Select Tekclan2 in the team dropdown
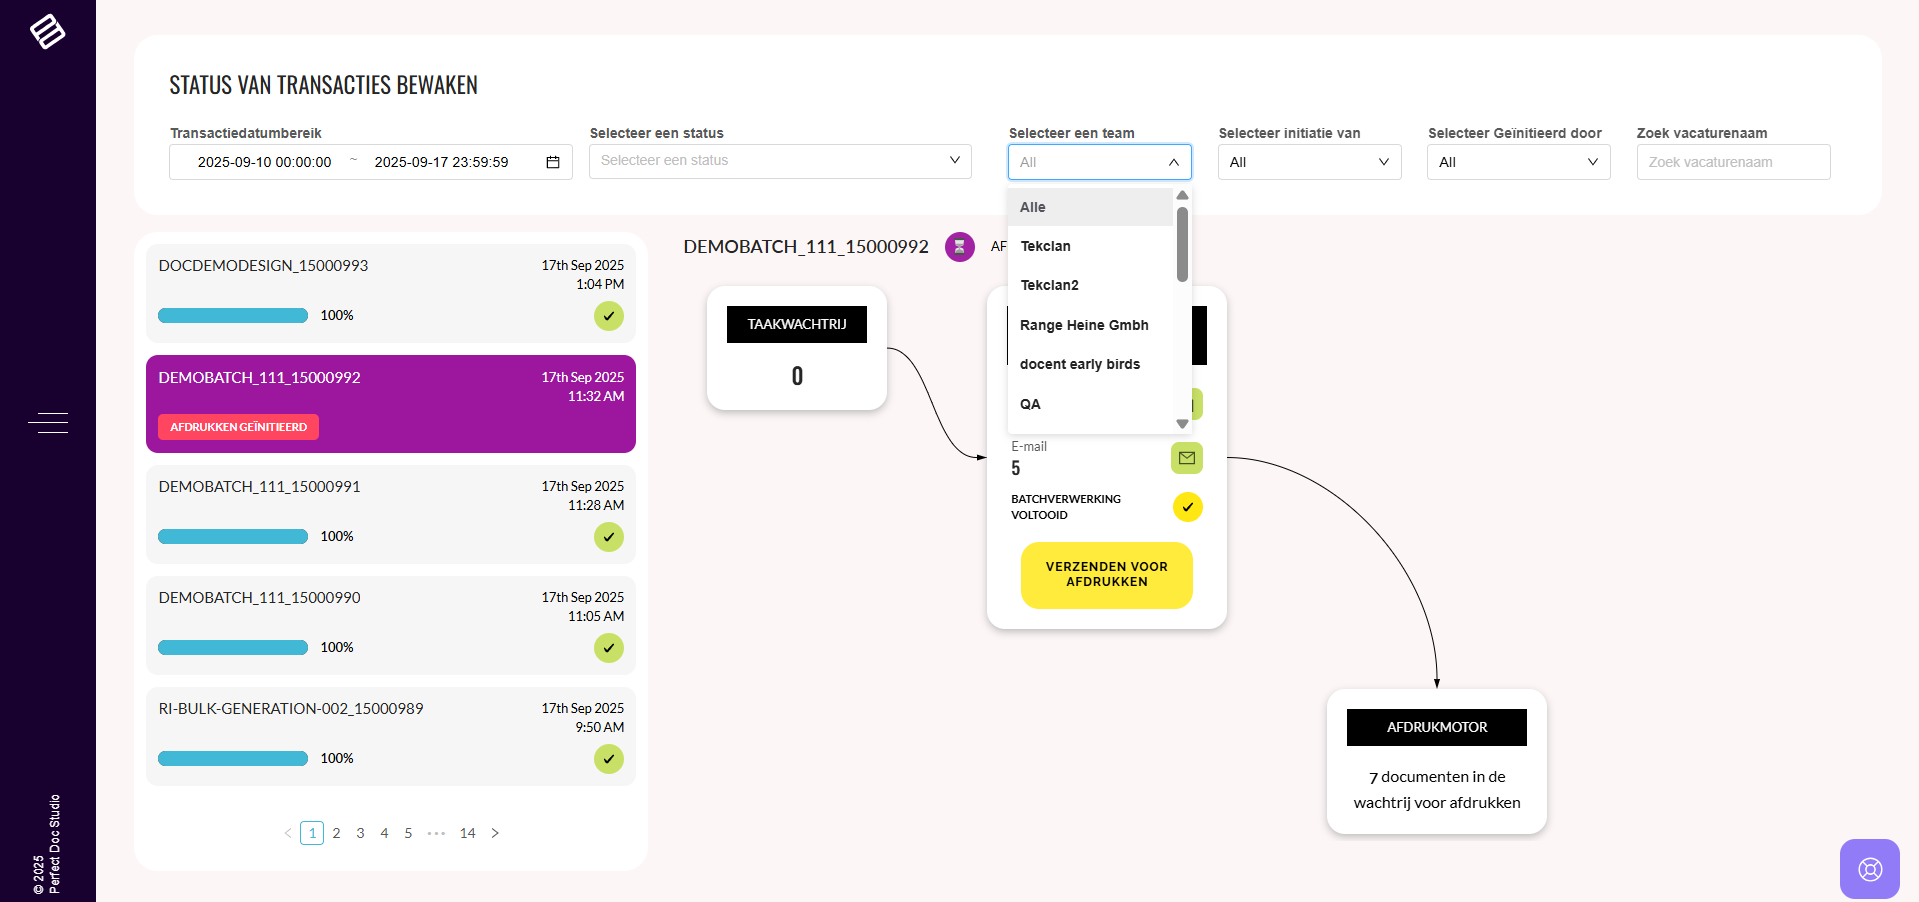The image size is (1919, 902). coord(1049,285)
